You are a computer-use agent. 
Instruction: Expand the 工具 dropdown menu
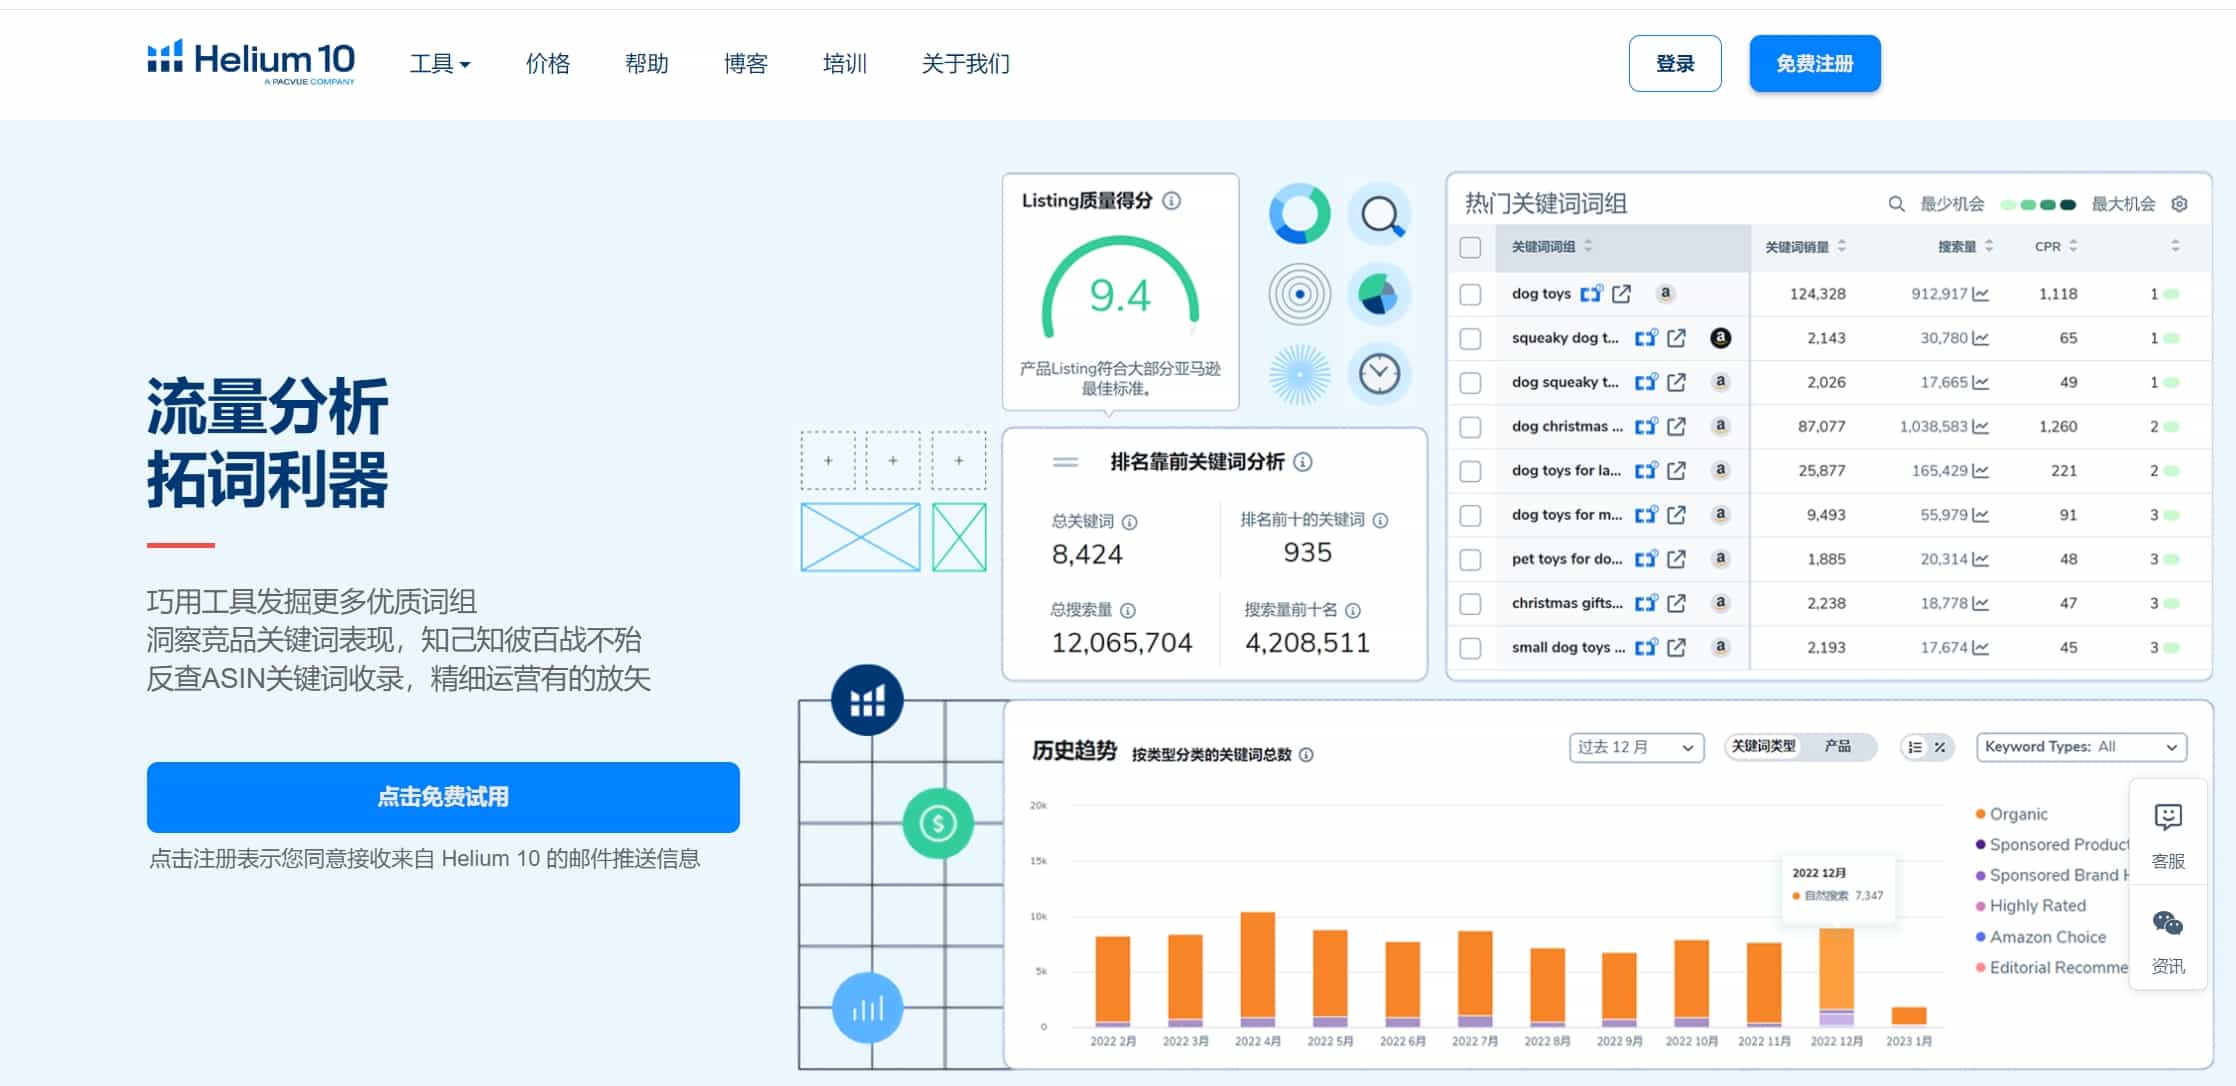pos(440,64)
